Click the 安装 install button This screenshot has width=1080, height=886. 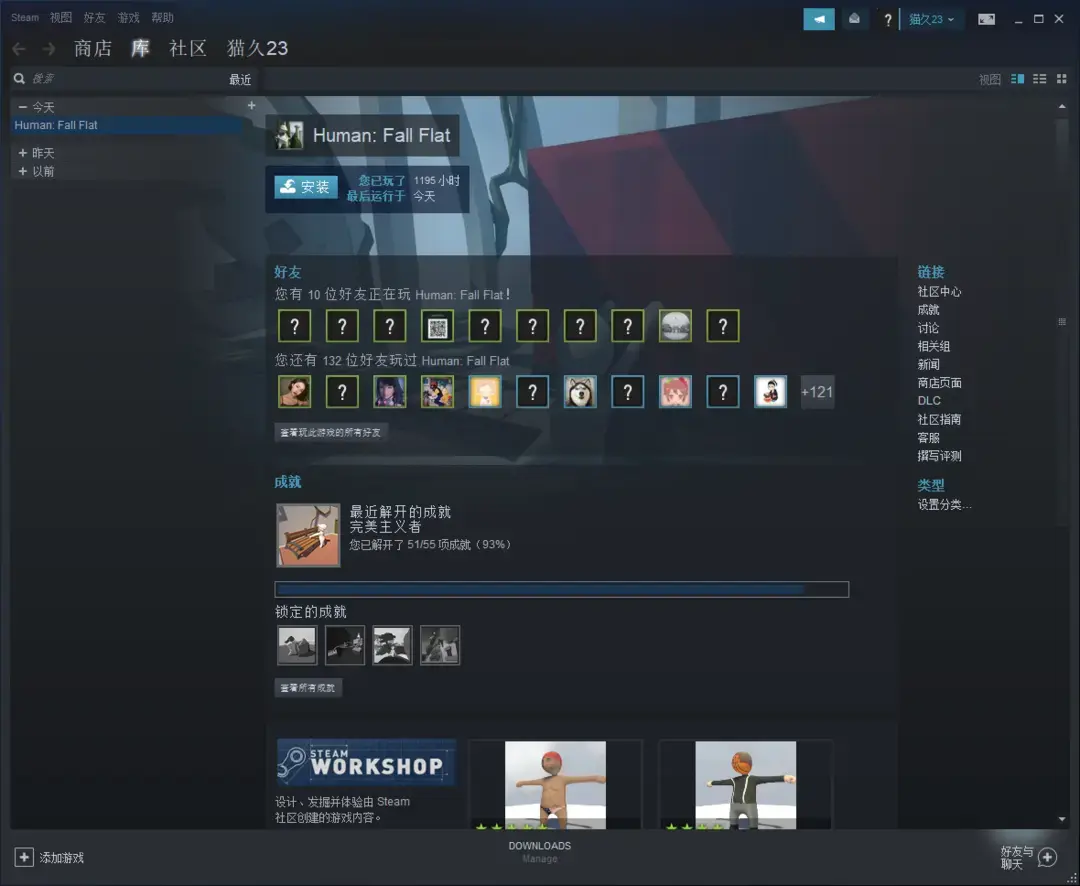click(306, 187)
